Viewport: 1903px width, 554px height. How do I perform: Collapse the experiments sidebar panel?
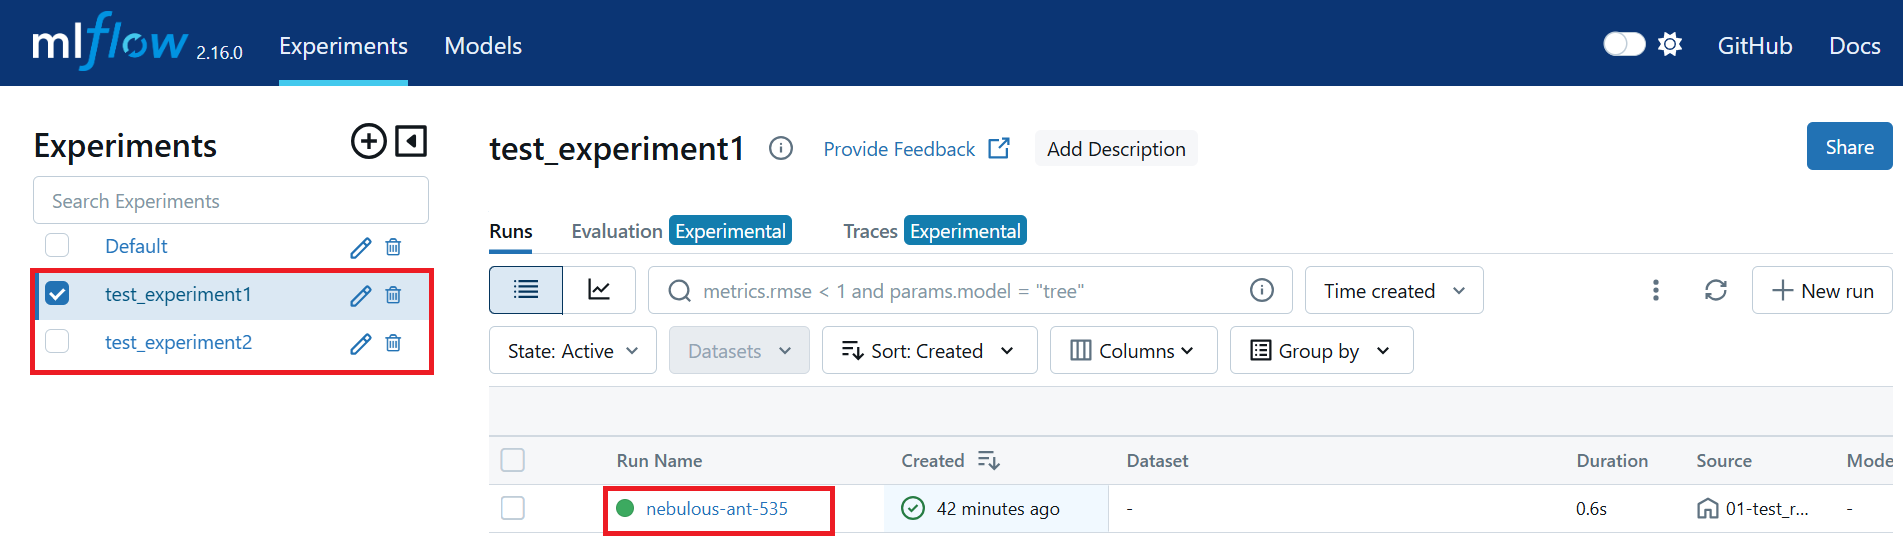click(411, 141)
